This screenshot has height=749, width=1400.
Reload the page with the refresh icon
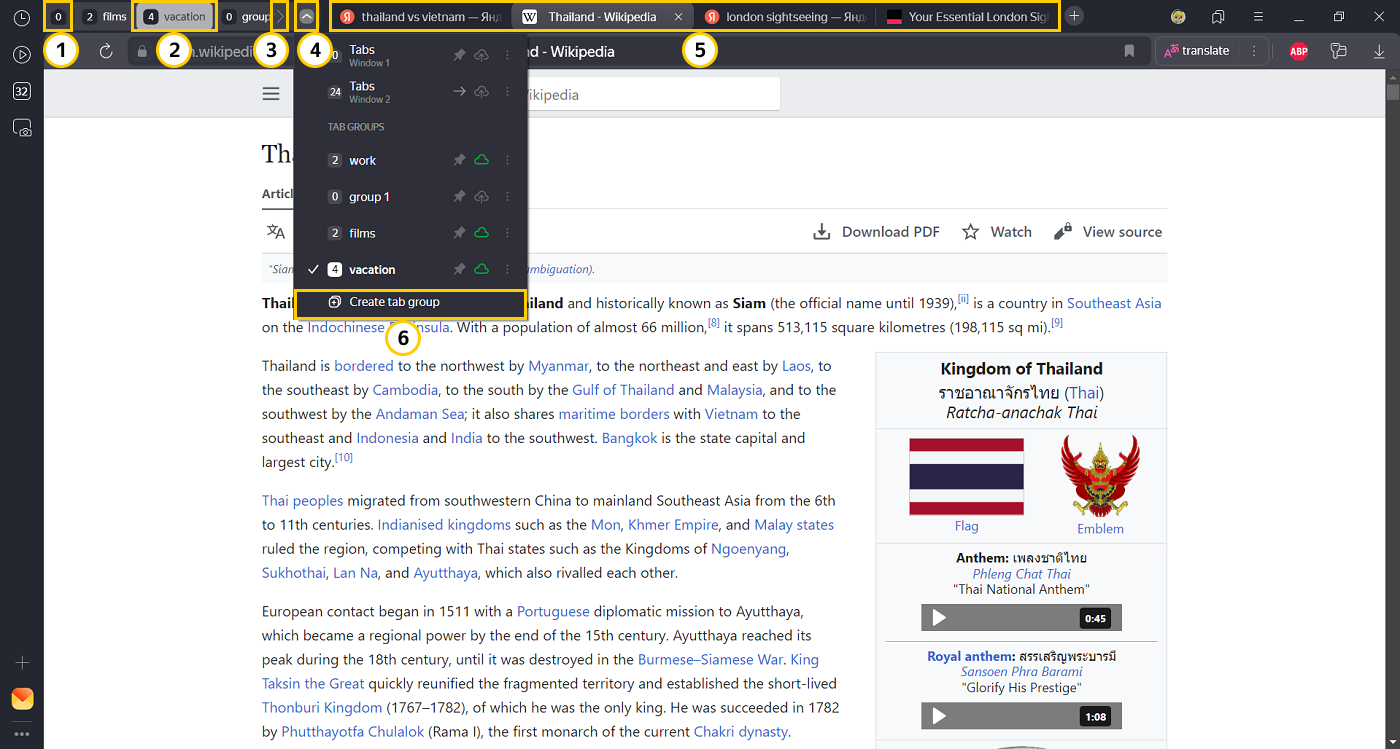pyautogui.click(x=106, y=52)
